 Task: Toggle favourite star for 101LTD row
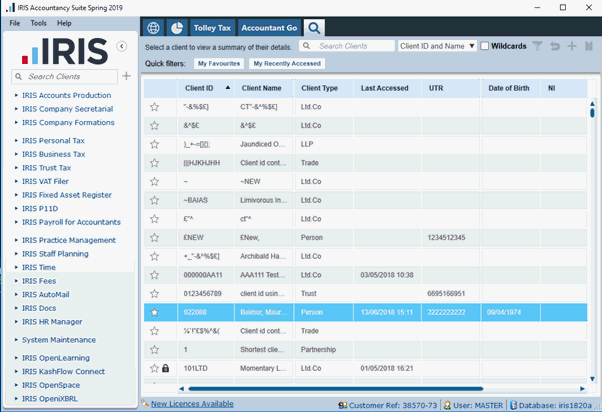[154, 368]
